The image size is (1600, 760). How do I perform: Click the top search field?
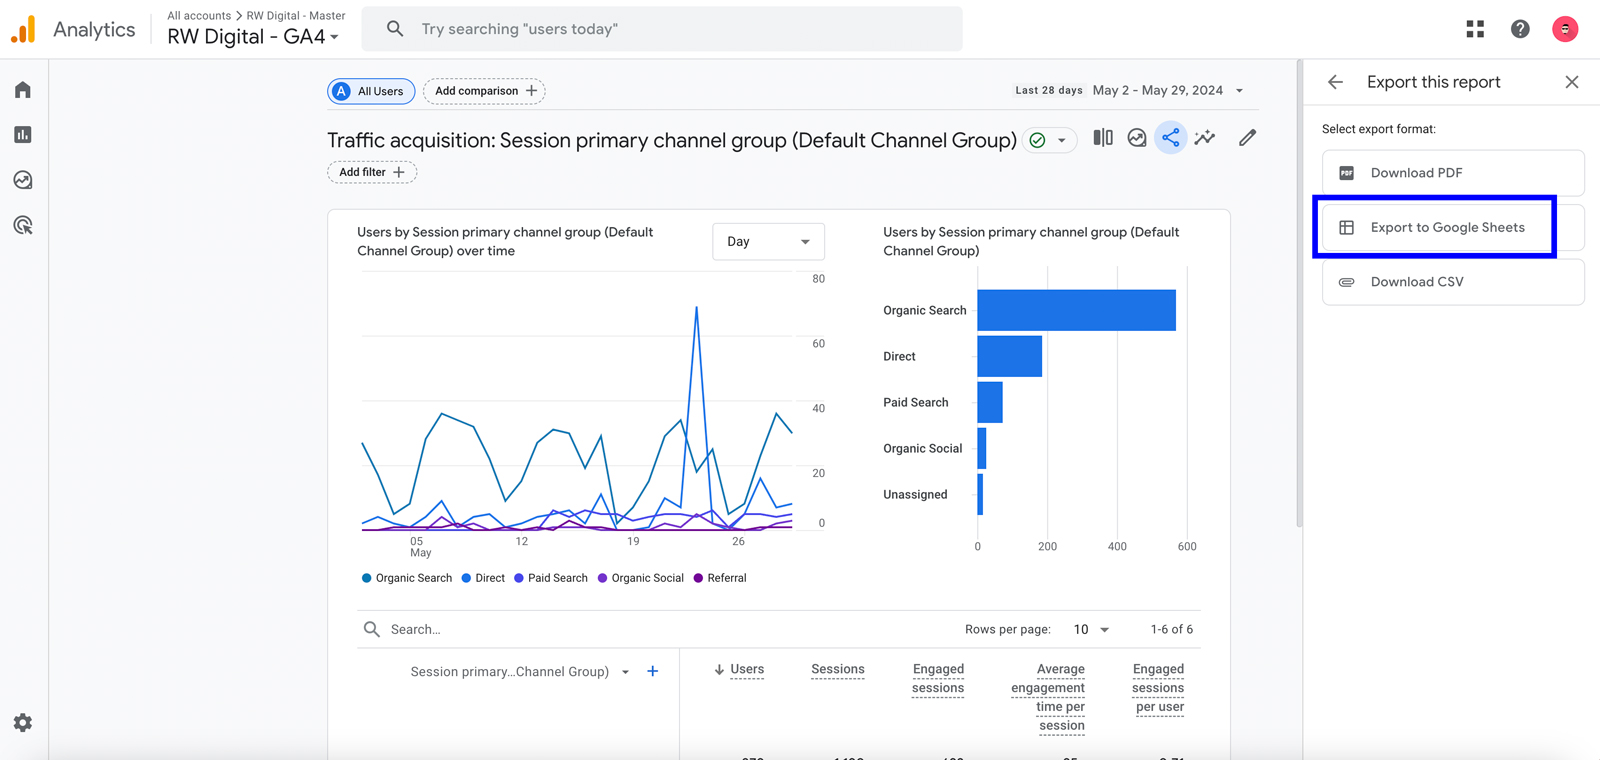point(662,29)
